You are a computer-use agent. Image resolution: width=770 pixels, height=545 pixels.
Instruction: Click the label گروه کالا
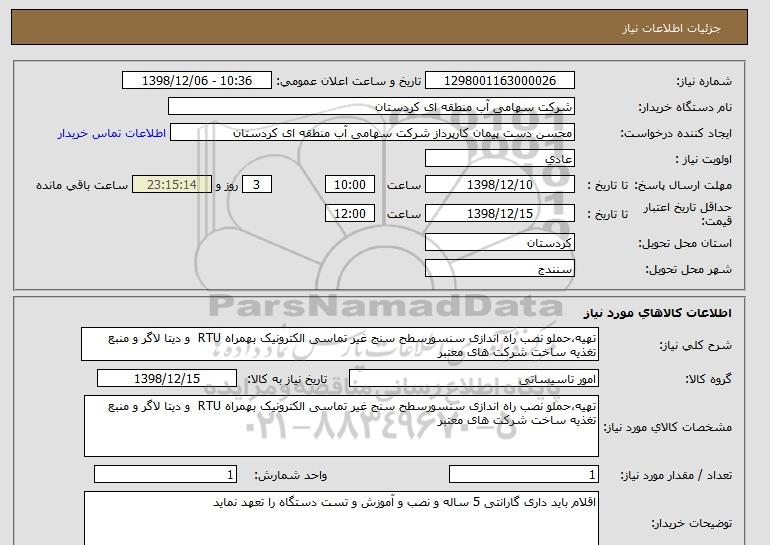[709, 379]
